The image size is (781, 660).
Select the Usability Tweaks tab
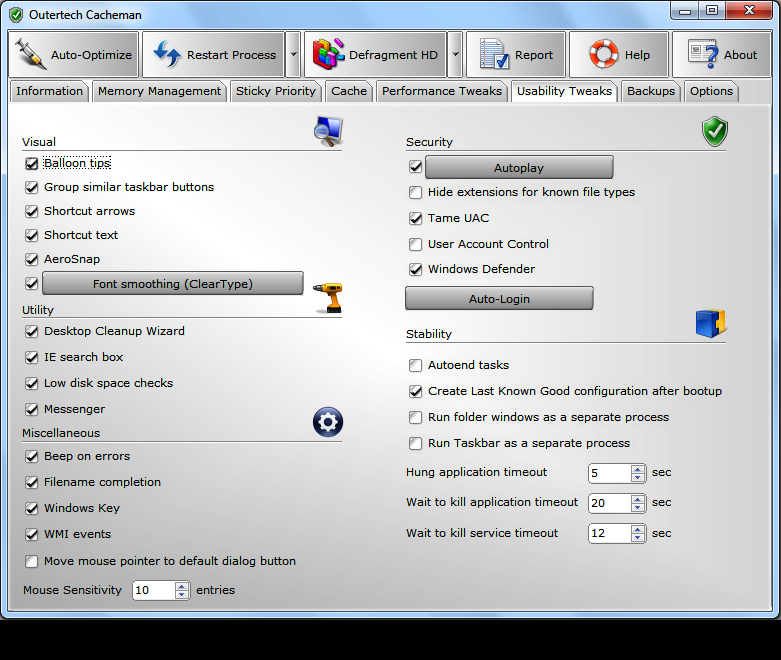[x=564, y=91]
